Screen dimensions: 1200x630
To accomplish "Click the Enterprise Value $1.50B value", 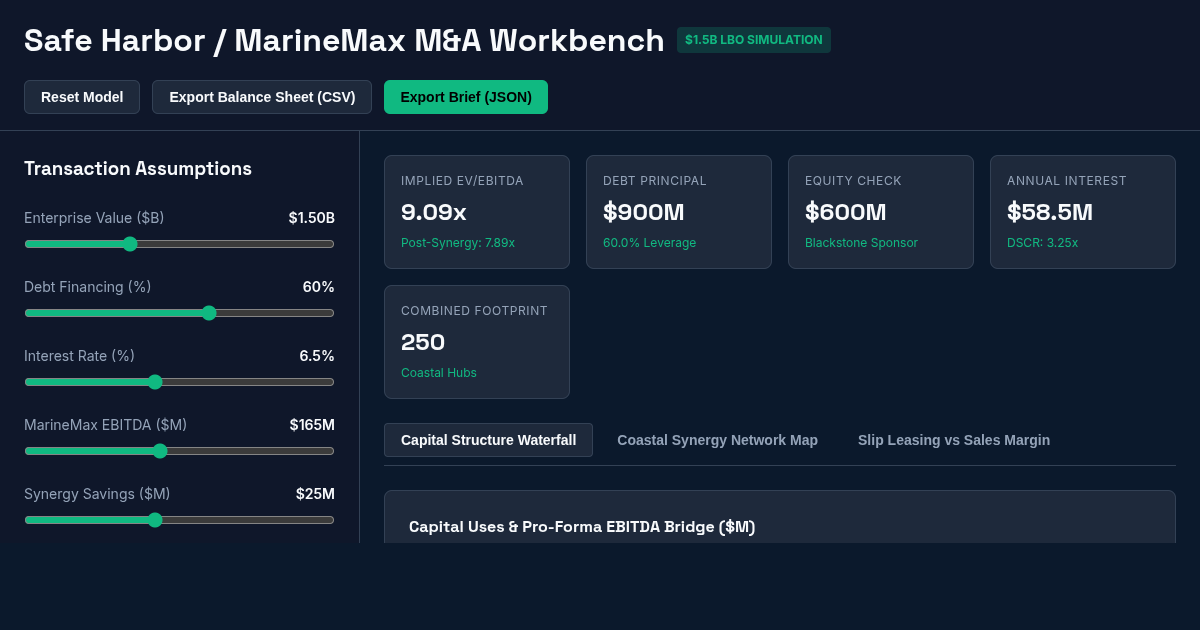I will 311,218.
